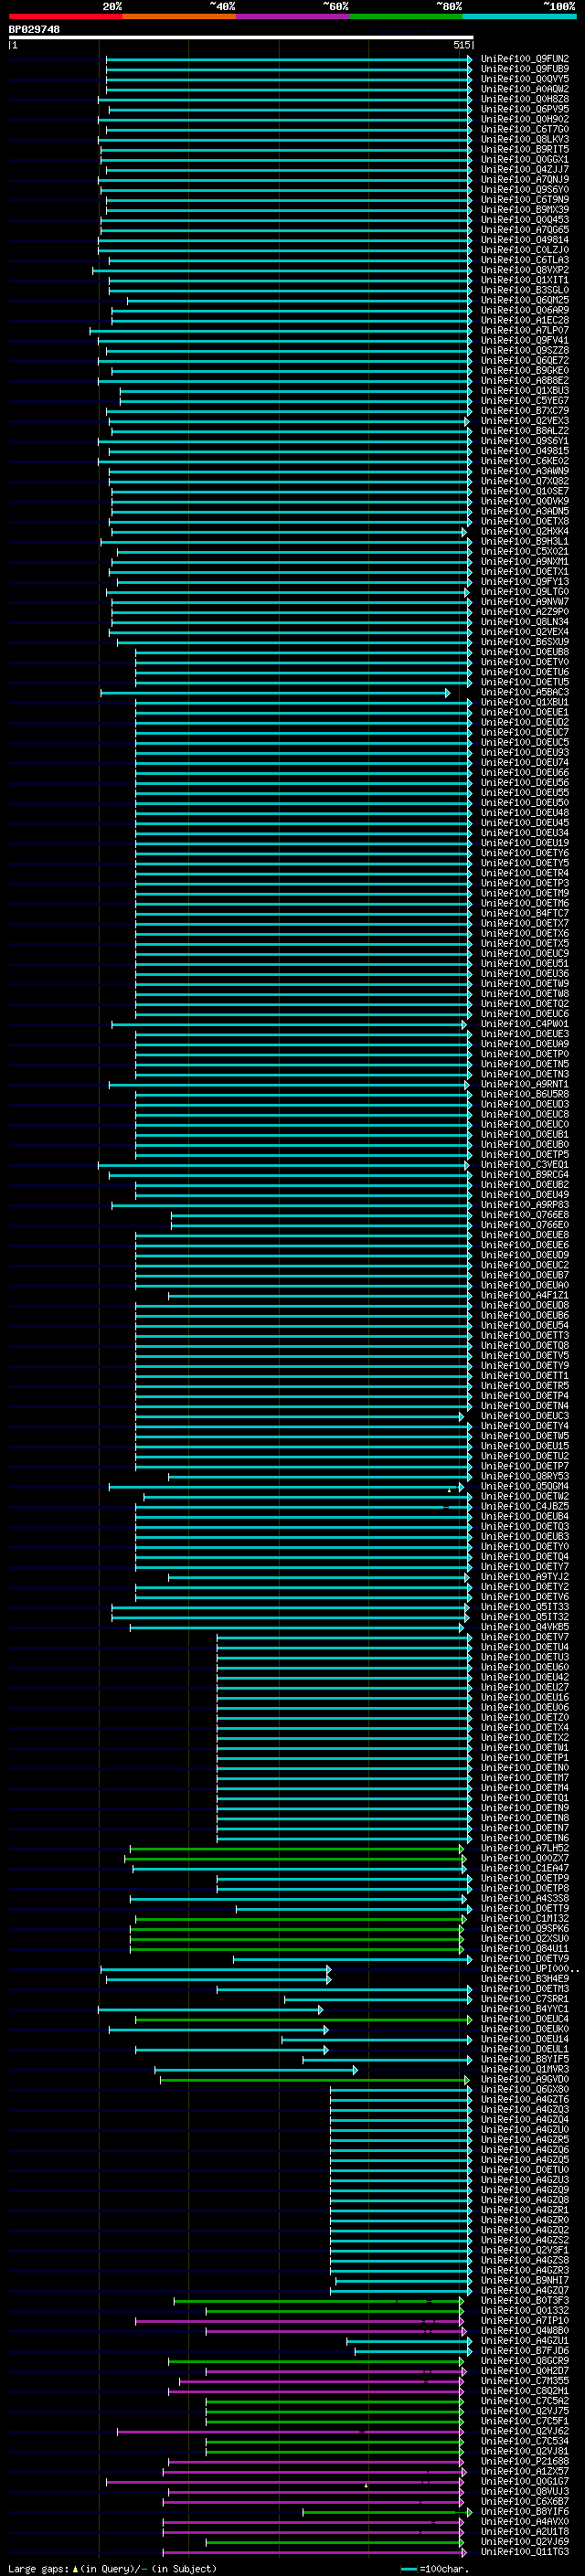
Task: Click the alignment bar for UniRef100_A5BAC3
Action: tap(275, 692)
